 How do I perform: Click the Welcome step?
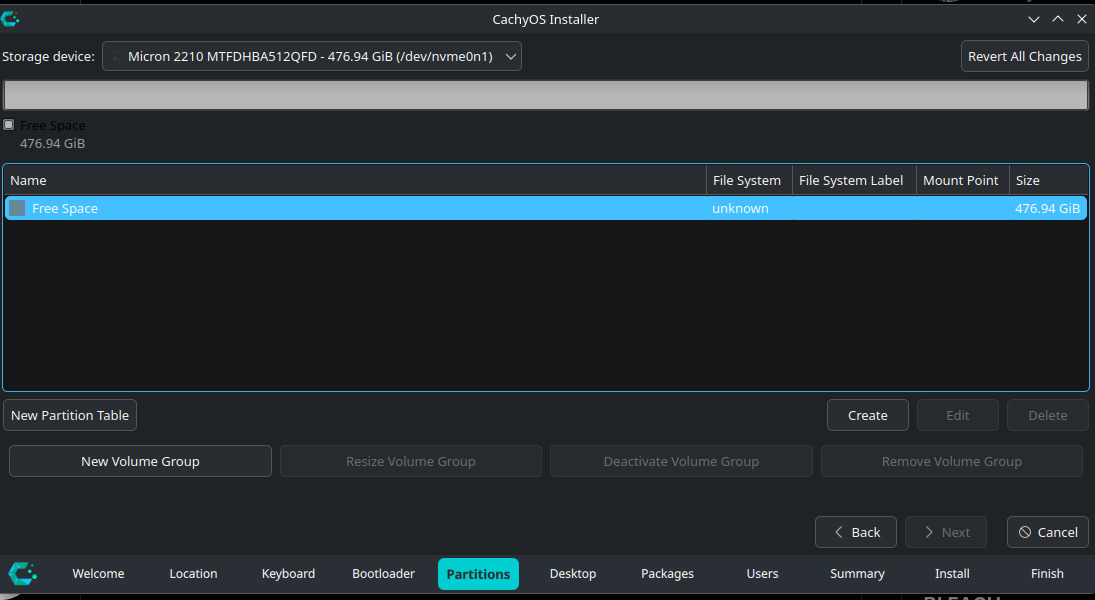coord(98,573)
